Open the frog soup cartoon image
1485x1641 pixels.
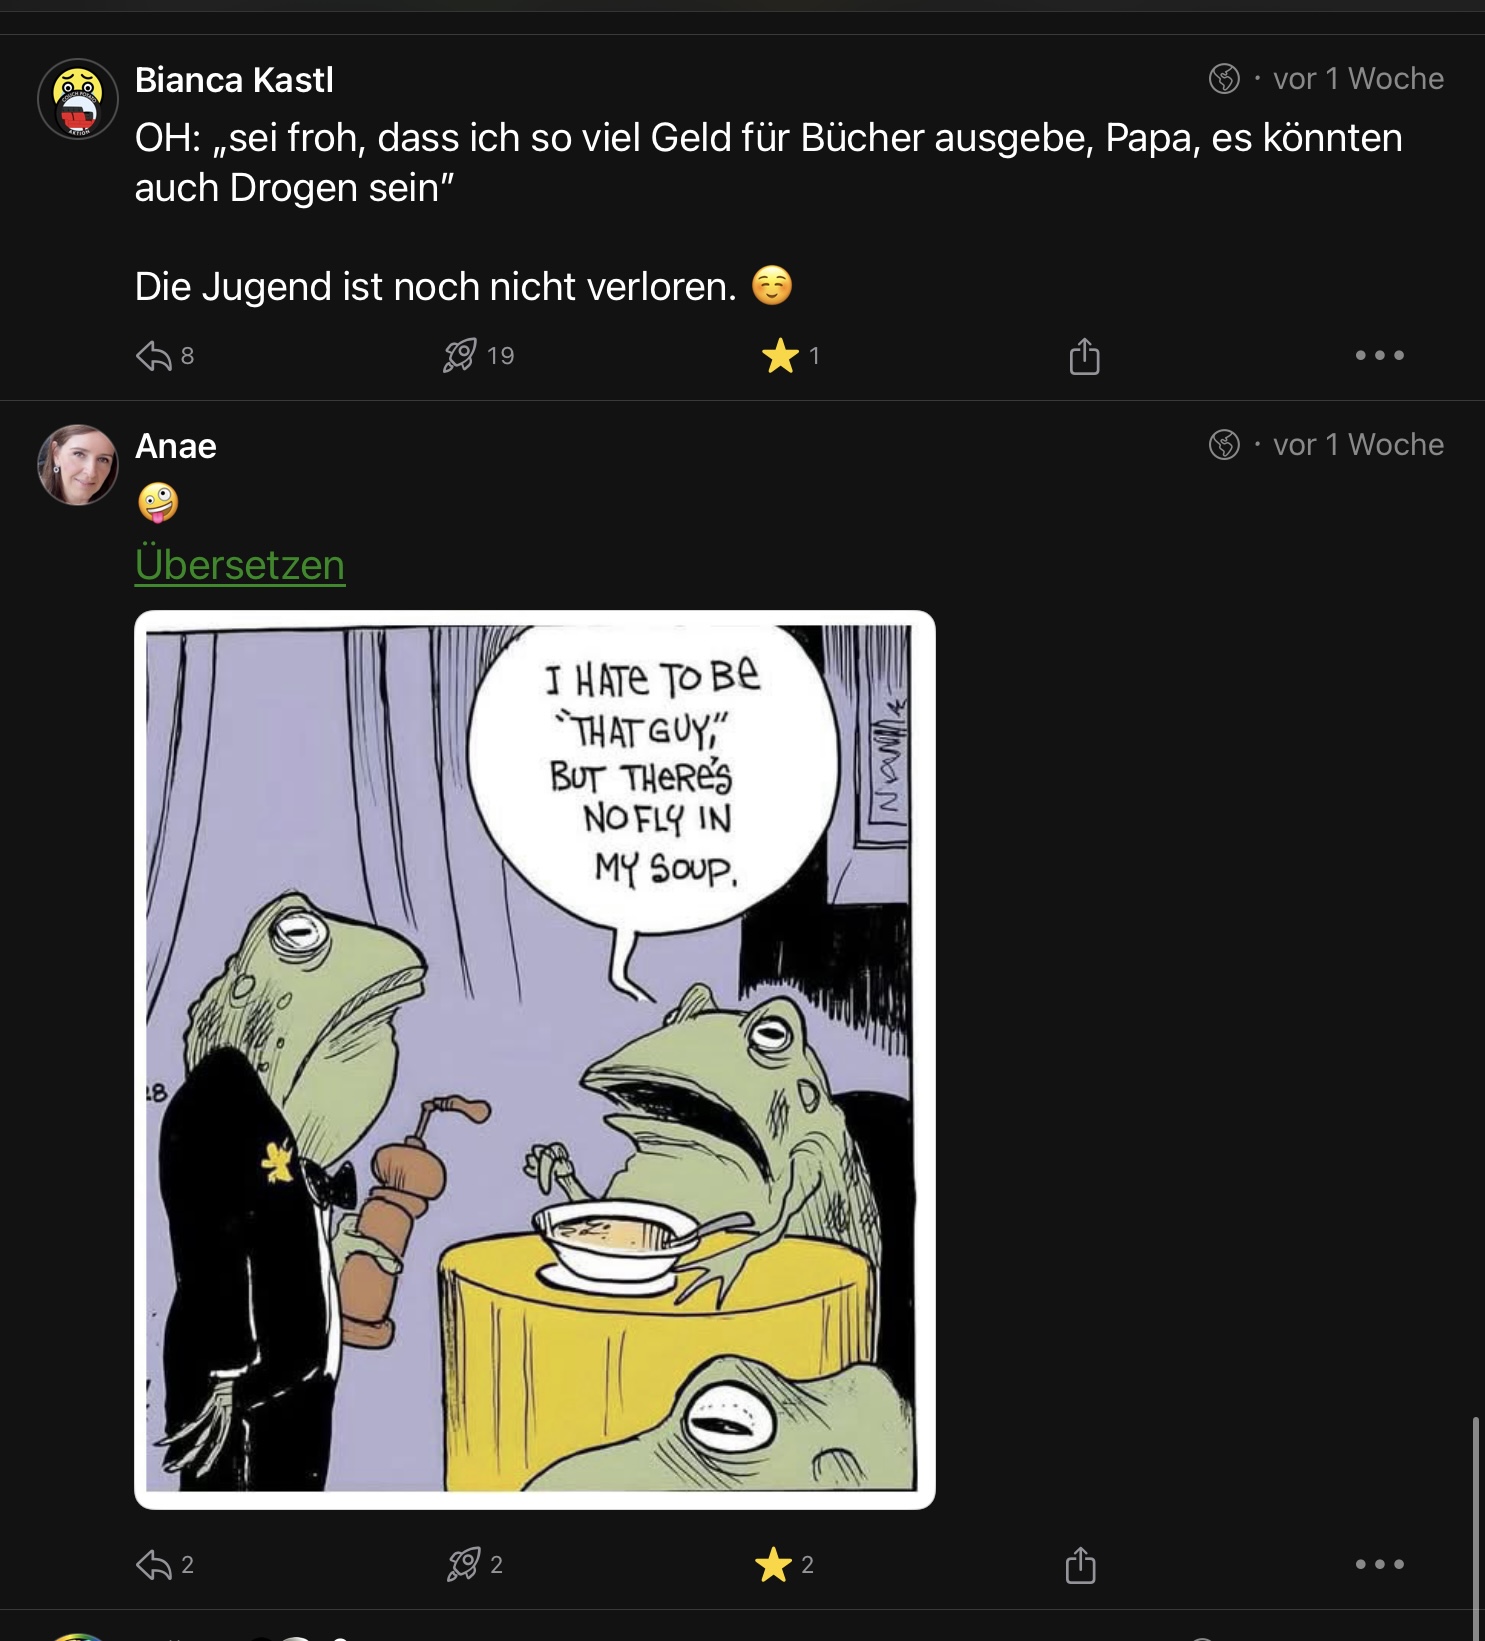tap(534, 1059)
